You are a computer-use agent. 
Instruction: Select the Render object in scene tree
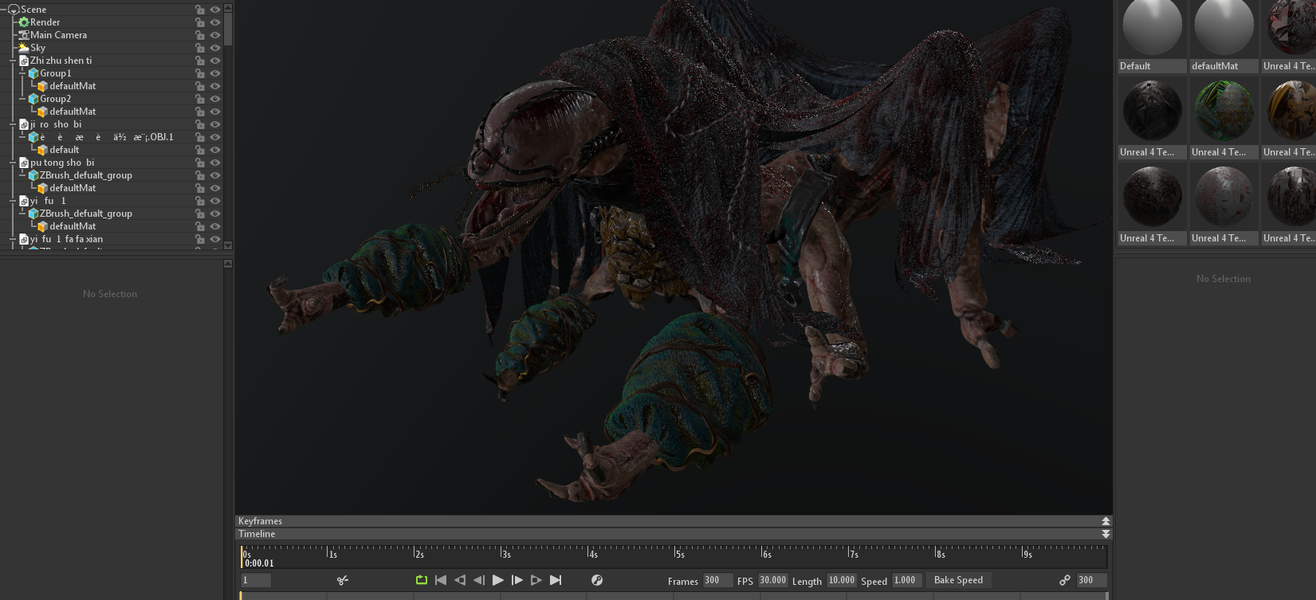[x=44, y=22]
